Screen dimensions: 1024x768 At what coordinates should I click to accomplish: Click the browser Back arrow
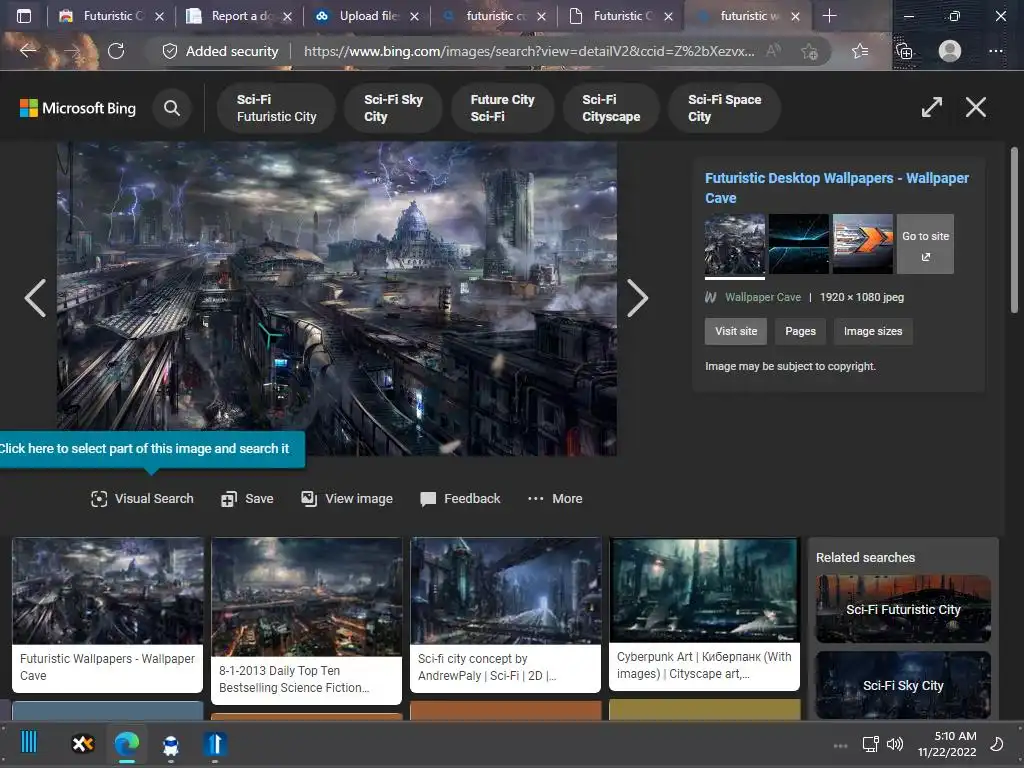click(27, 50)
